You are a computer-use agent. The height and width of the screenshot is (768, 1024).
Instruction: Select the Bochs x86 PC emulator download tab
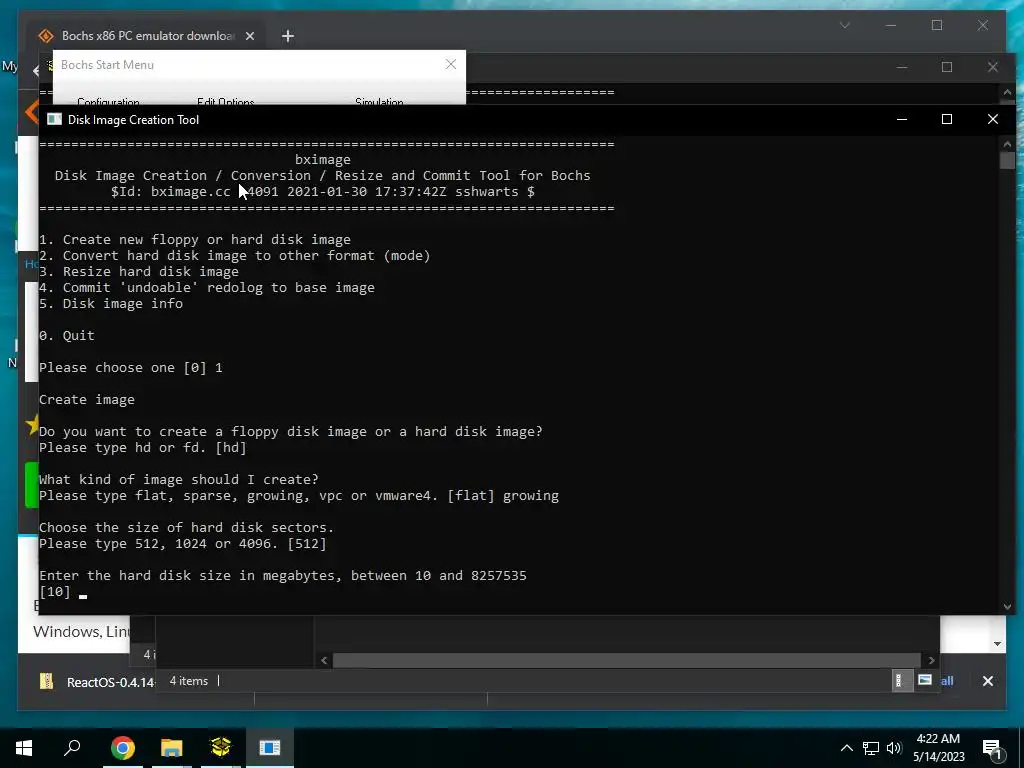coord(148,36)
